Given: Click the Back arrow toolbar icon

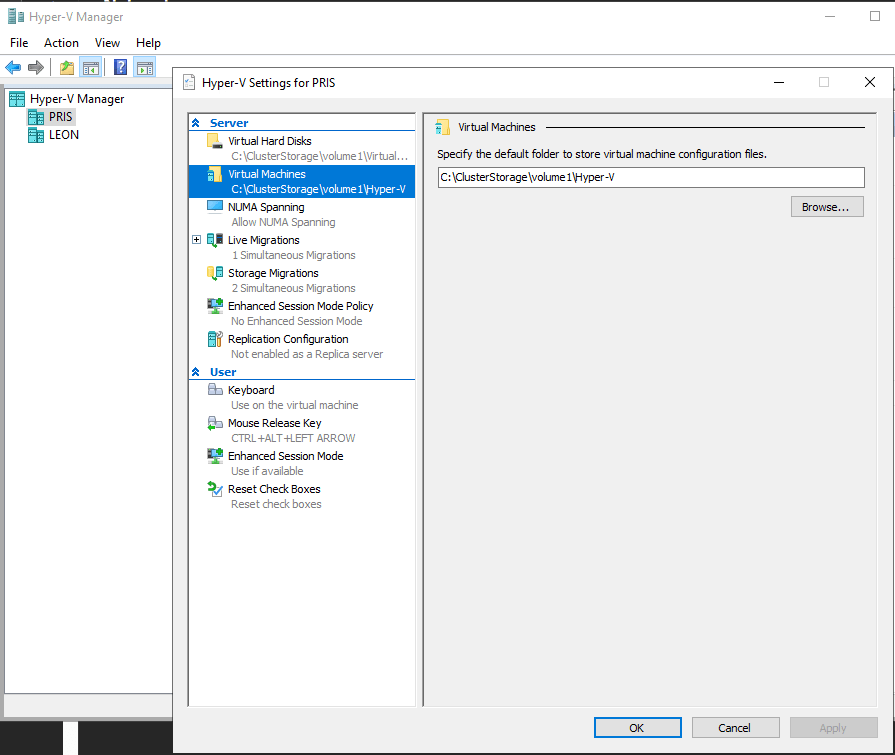Looking at the screenshot, I should coord(13,68).
